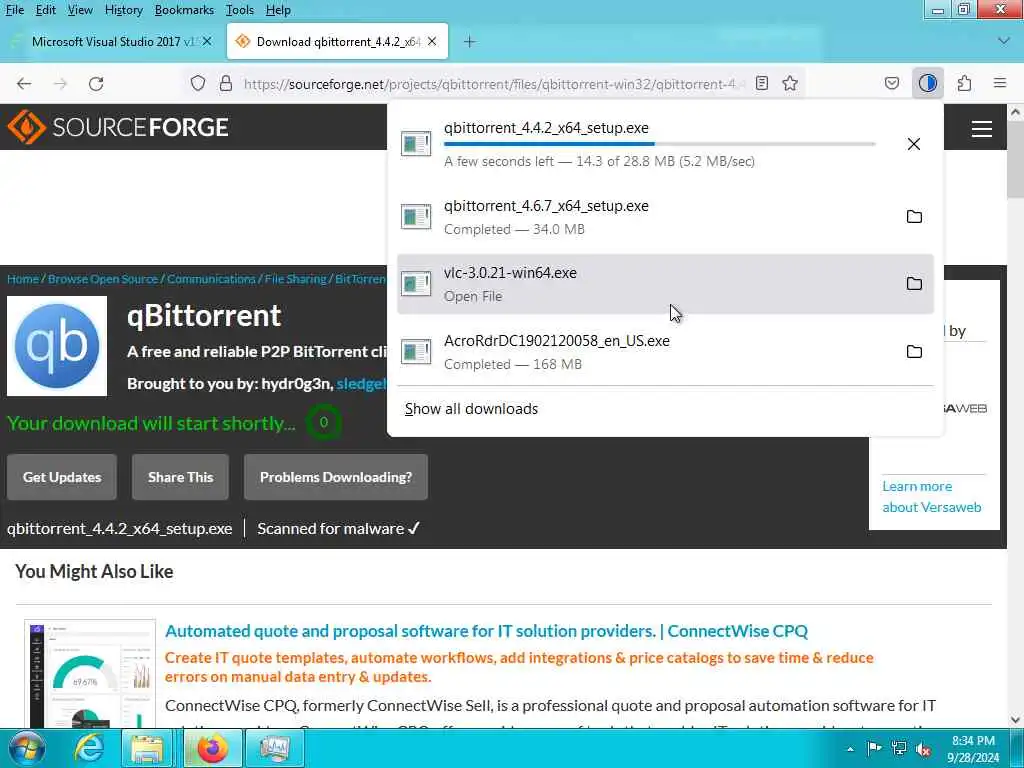Click the qbittorrent_4.4.2 file type icon

click(416, 144)
